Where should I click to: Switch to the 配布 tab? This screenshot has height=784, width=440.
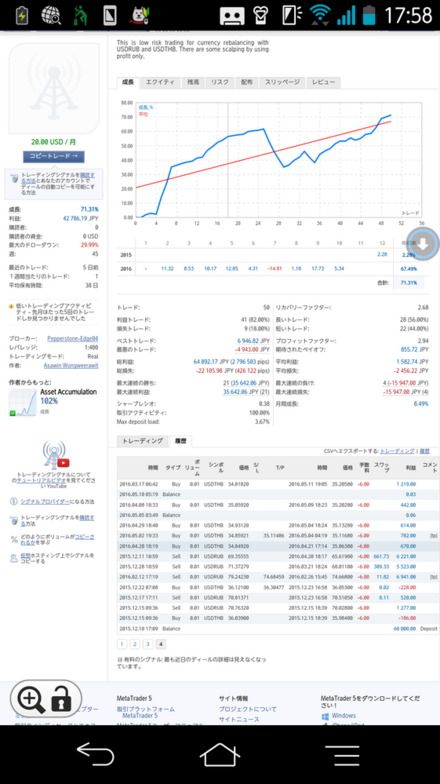pyautogui.click(x=246, y=82)
